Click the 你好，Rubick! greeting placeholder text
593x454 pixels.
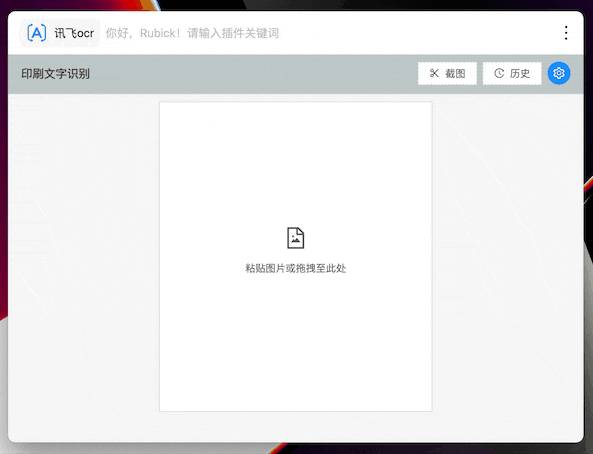[143, 33]
